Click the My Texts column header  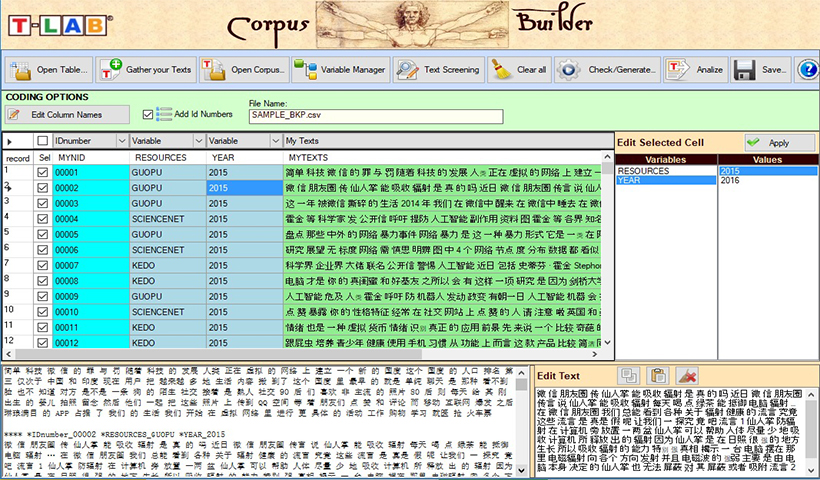(448, 141)
